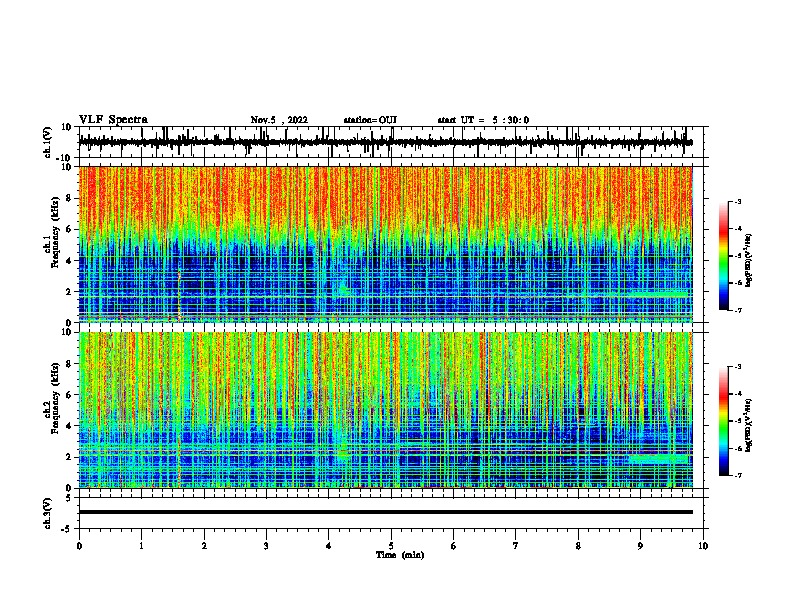Click time axis tick label "4"
This screenshot has width=792, height=612.
click(329, 546)
